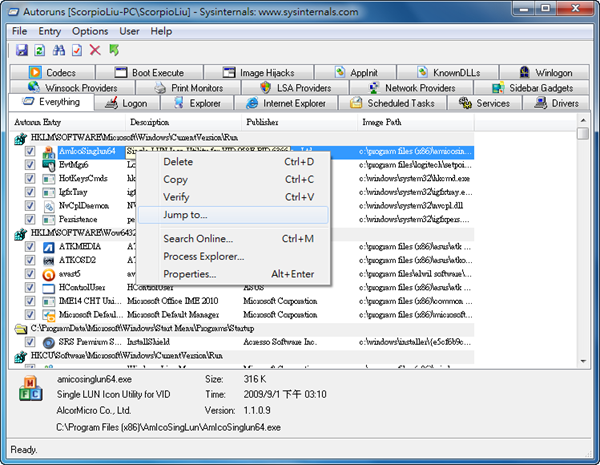Click the ATKMEDIA entry icon
This screenshot has width=600, height=465.
49,245
